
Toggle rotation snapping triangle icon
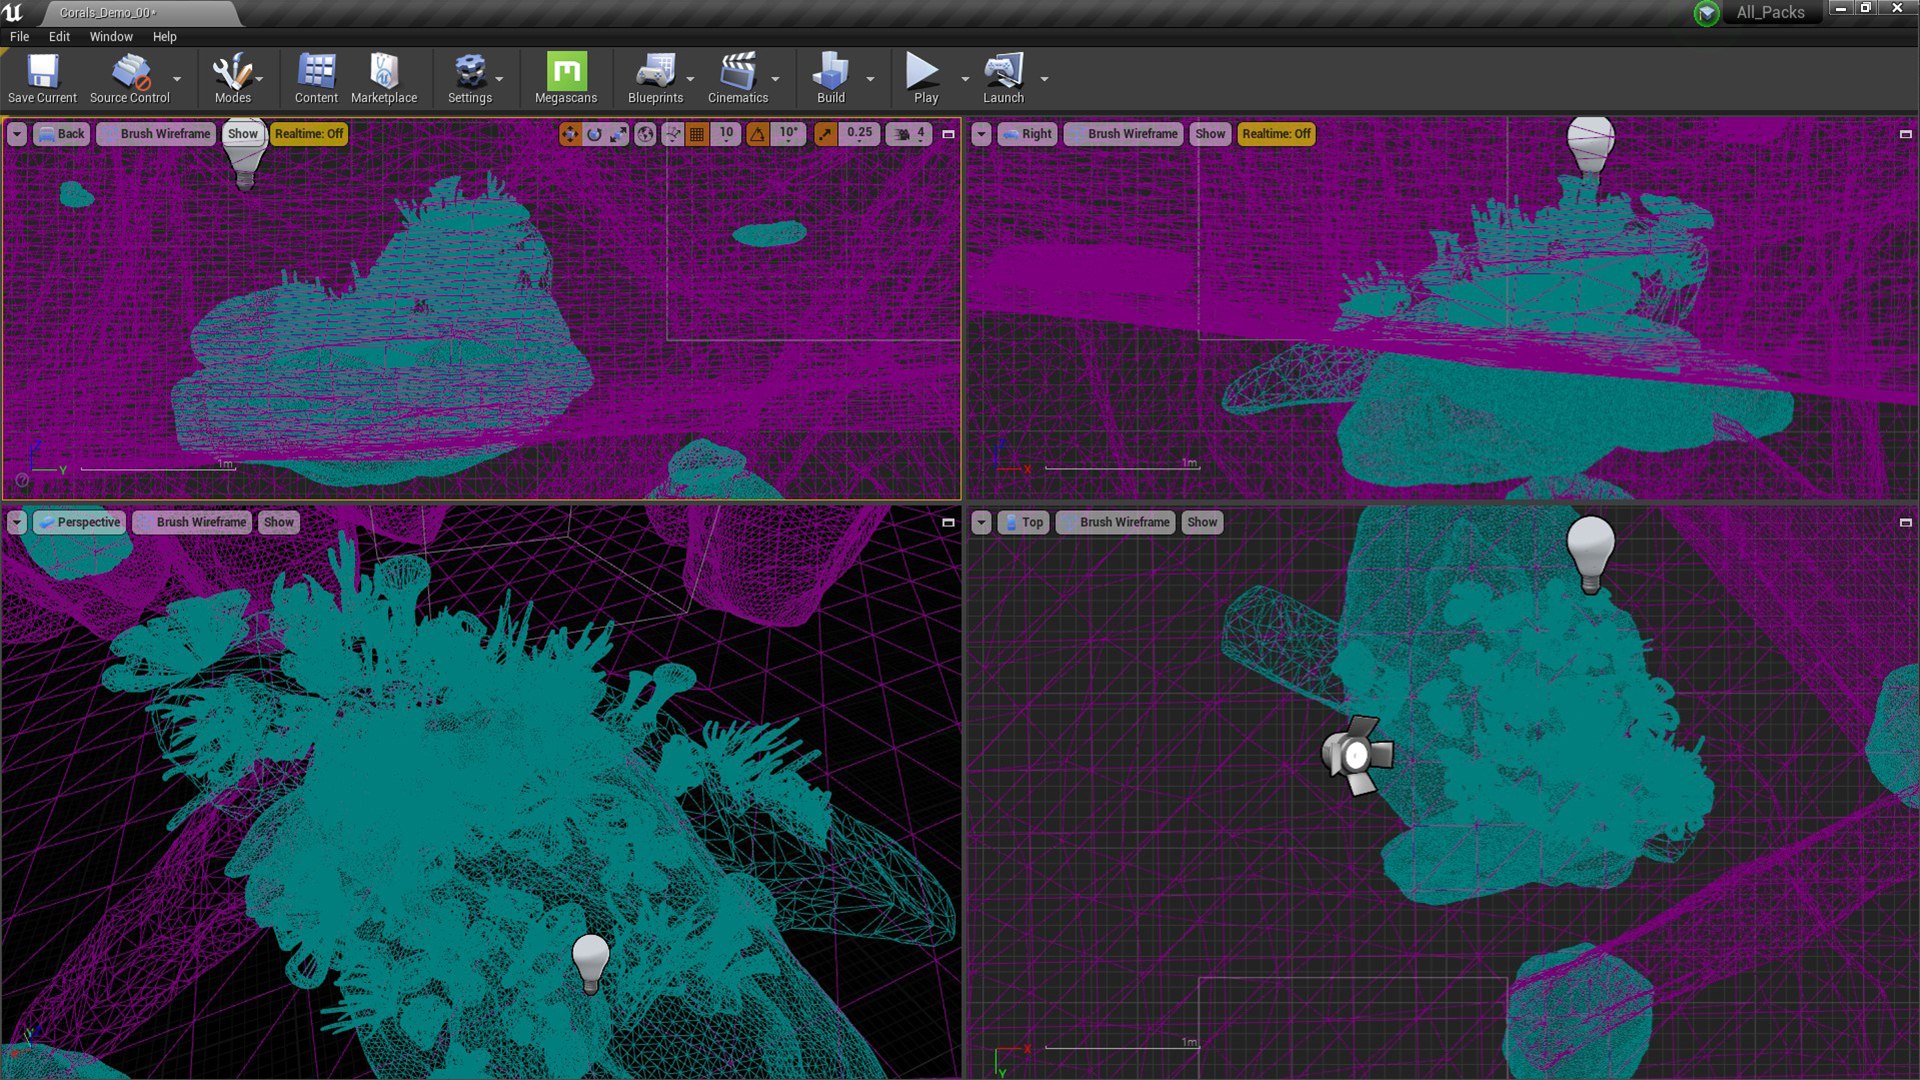(758, 134)
